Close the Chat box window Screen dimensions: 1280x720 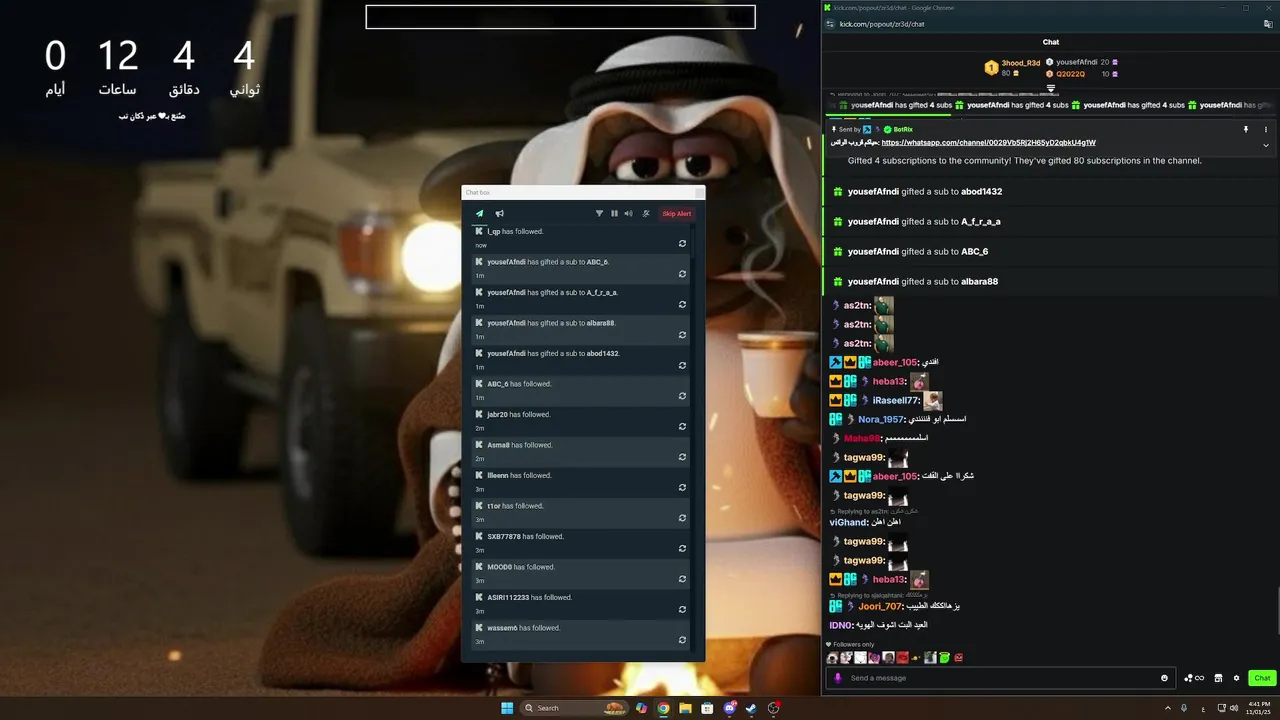(699, 192)
